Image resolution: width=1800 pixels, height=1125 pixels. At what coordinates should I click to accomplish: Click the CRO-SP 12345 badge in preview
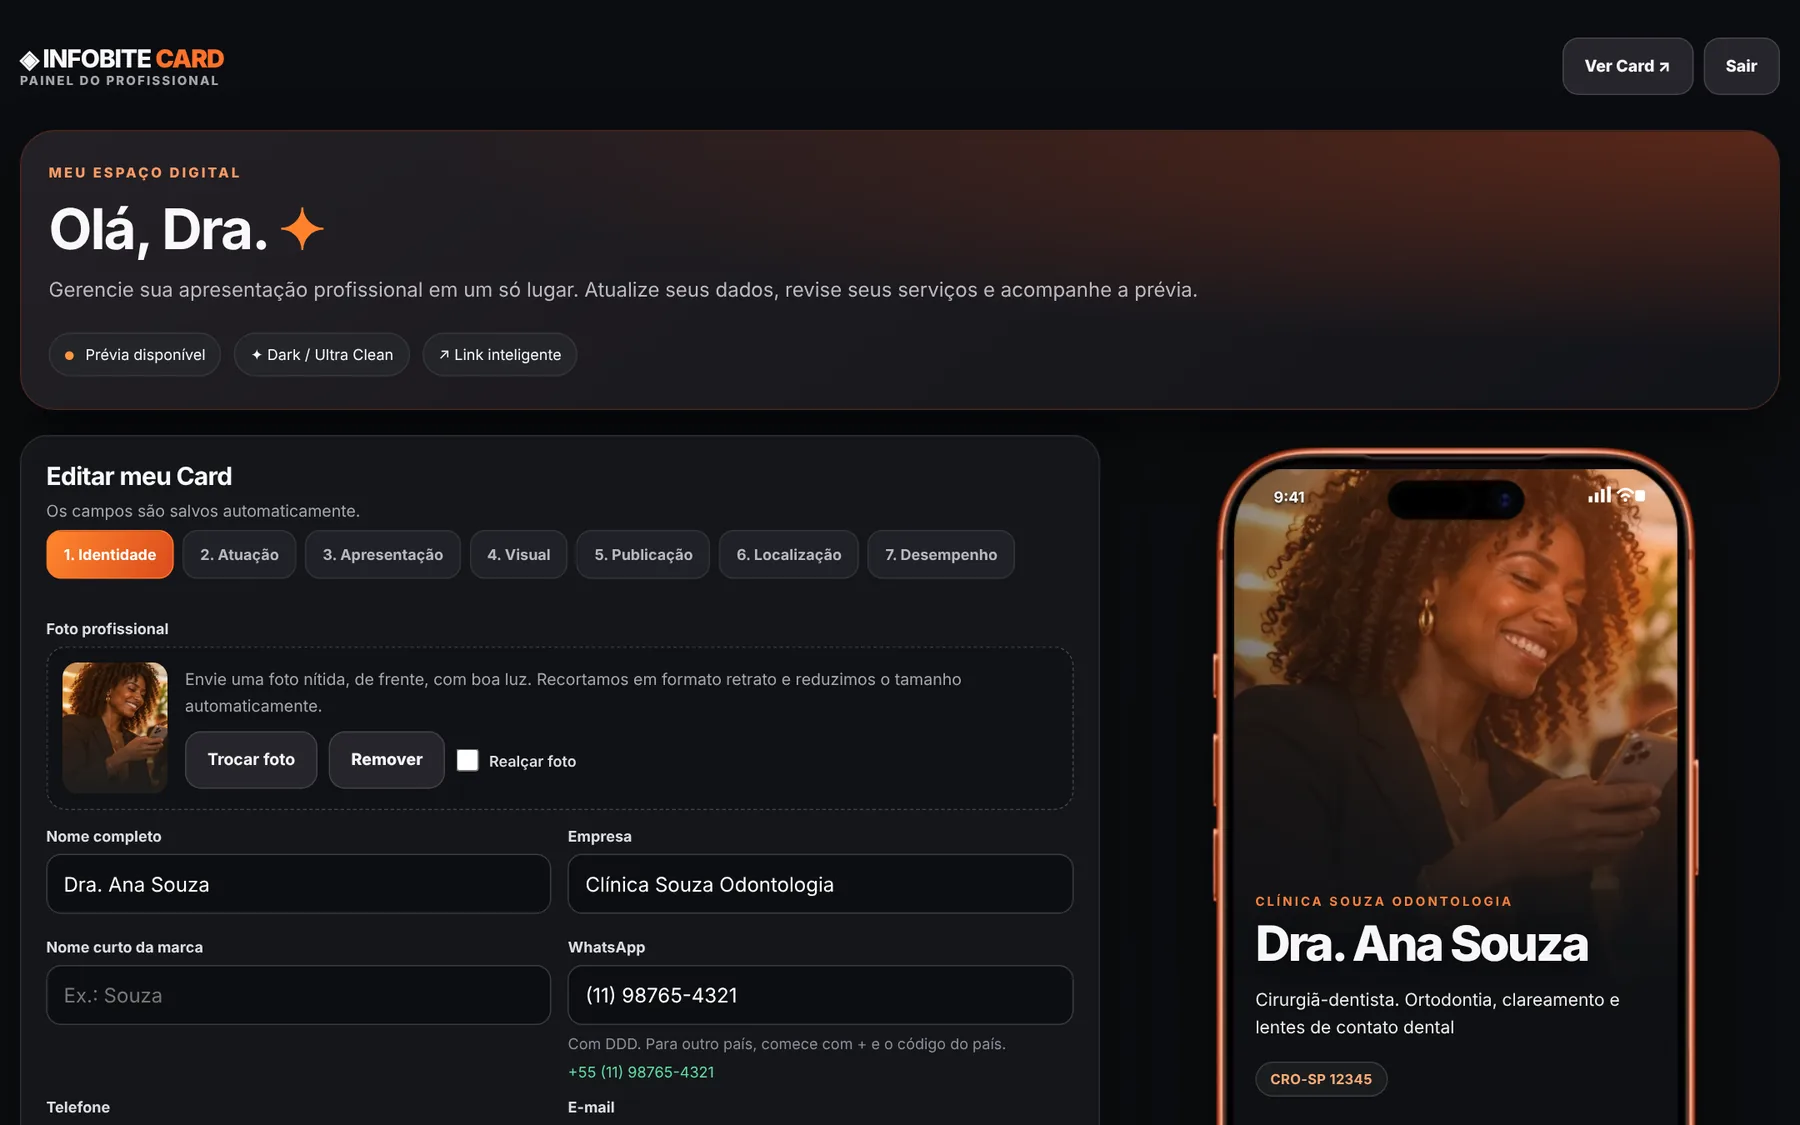click(1321, 1079)
